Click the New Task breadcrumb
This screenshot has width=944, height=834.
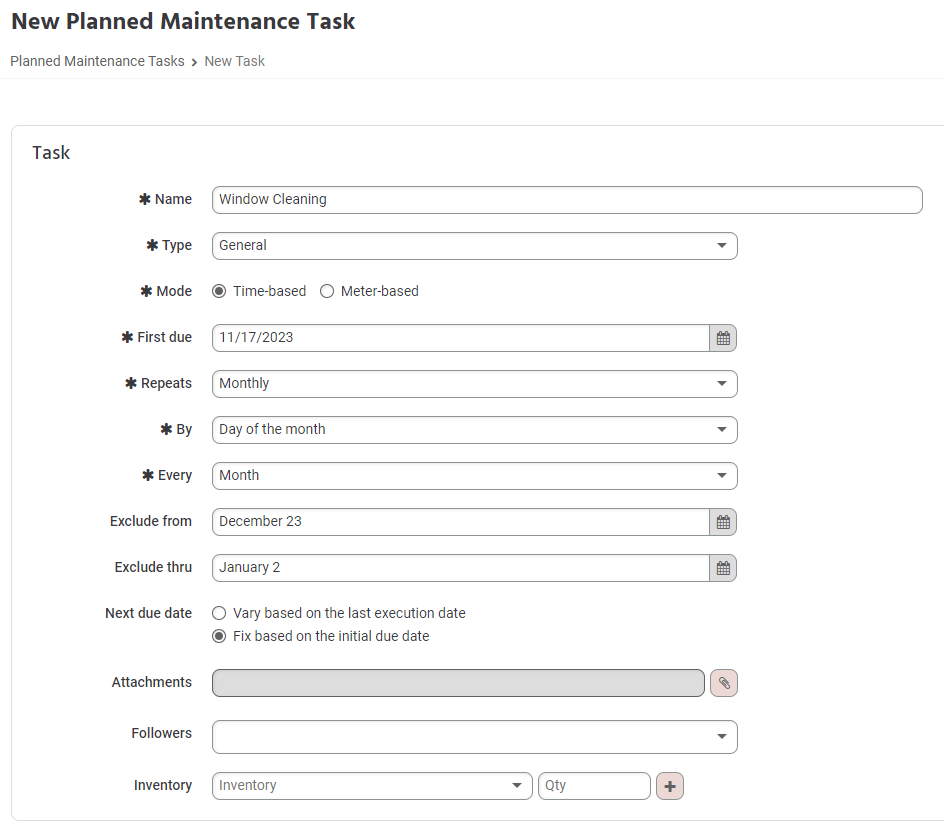click(x=235, y=61)
